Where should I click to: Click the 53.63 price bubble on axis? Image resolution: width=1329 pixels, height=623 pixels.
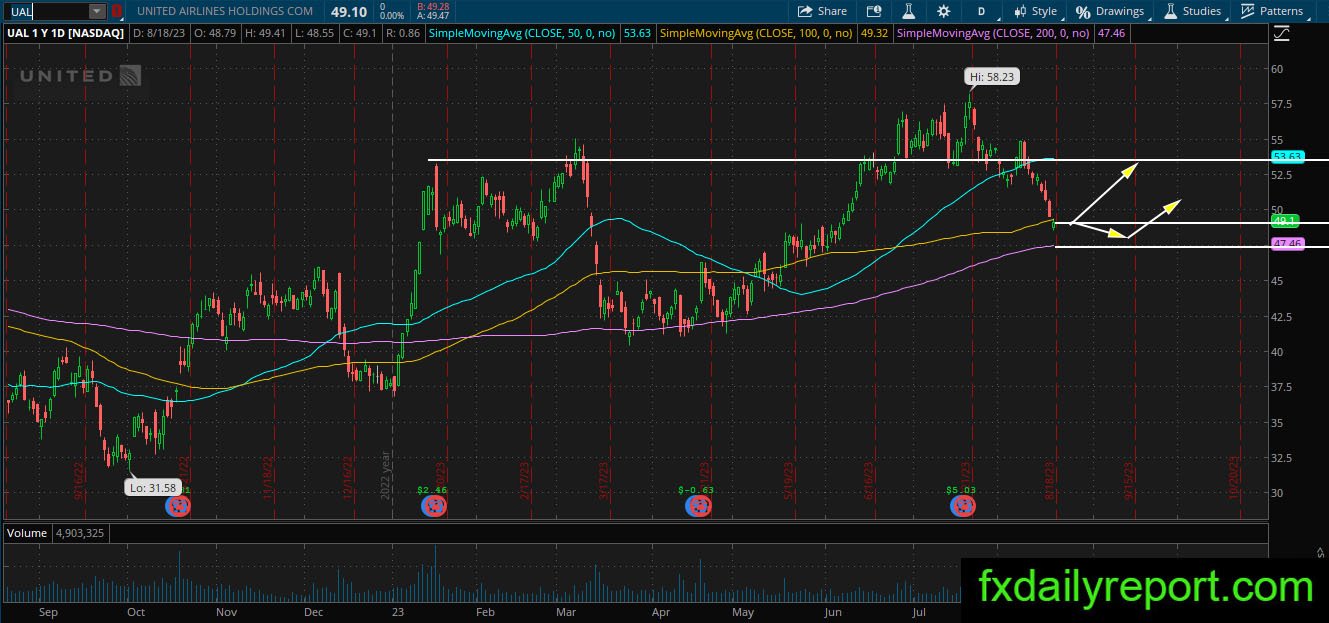[1288, 157]
